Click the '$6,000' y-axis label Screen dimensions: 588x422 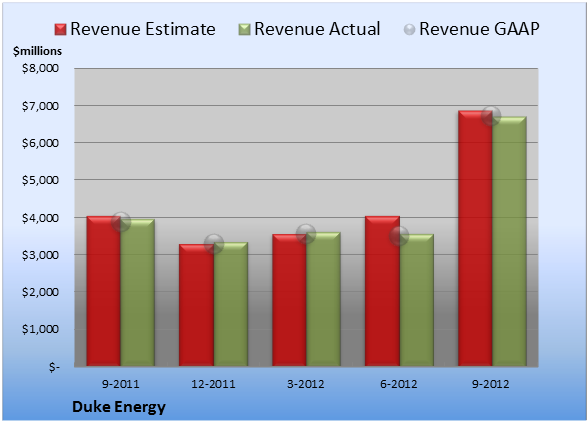click(40, 143)
